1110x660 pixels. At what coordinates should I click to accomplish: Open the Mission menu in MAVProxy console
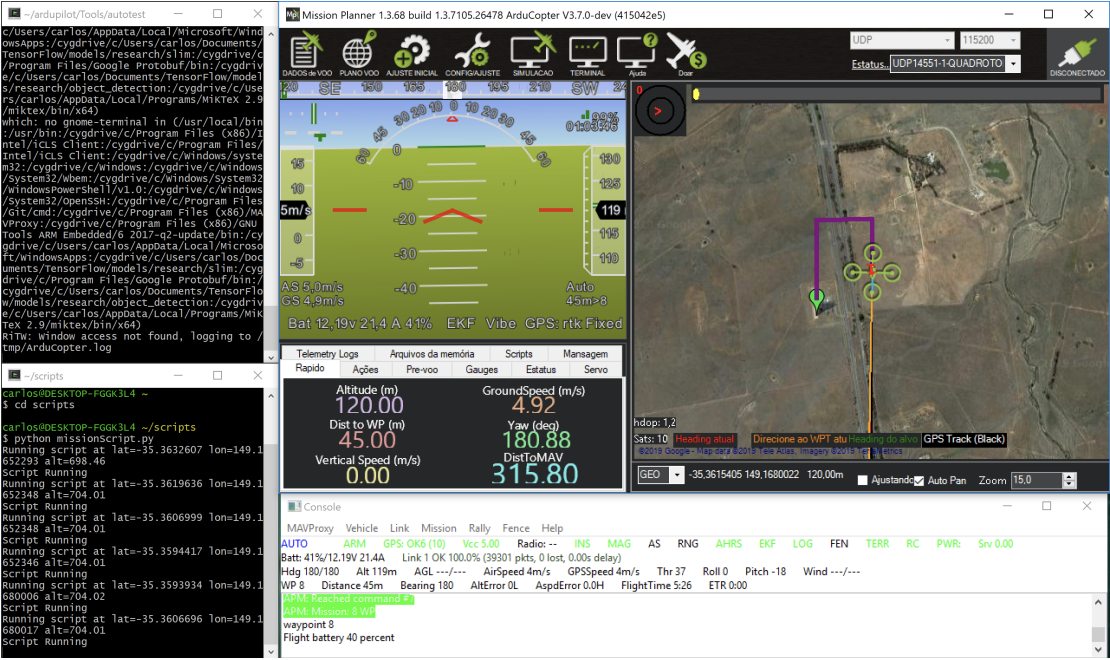tap(440, 528)
